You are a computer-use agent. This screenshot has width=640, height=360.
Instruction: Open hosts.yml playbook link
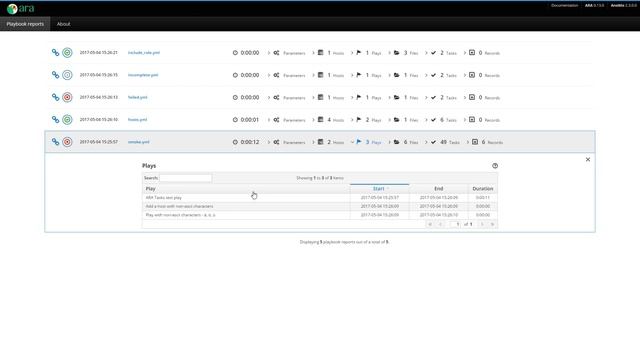(x=137, y=120)
